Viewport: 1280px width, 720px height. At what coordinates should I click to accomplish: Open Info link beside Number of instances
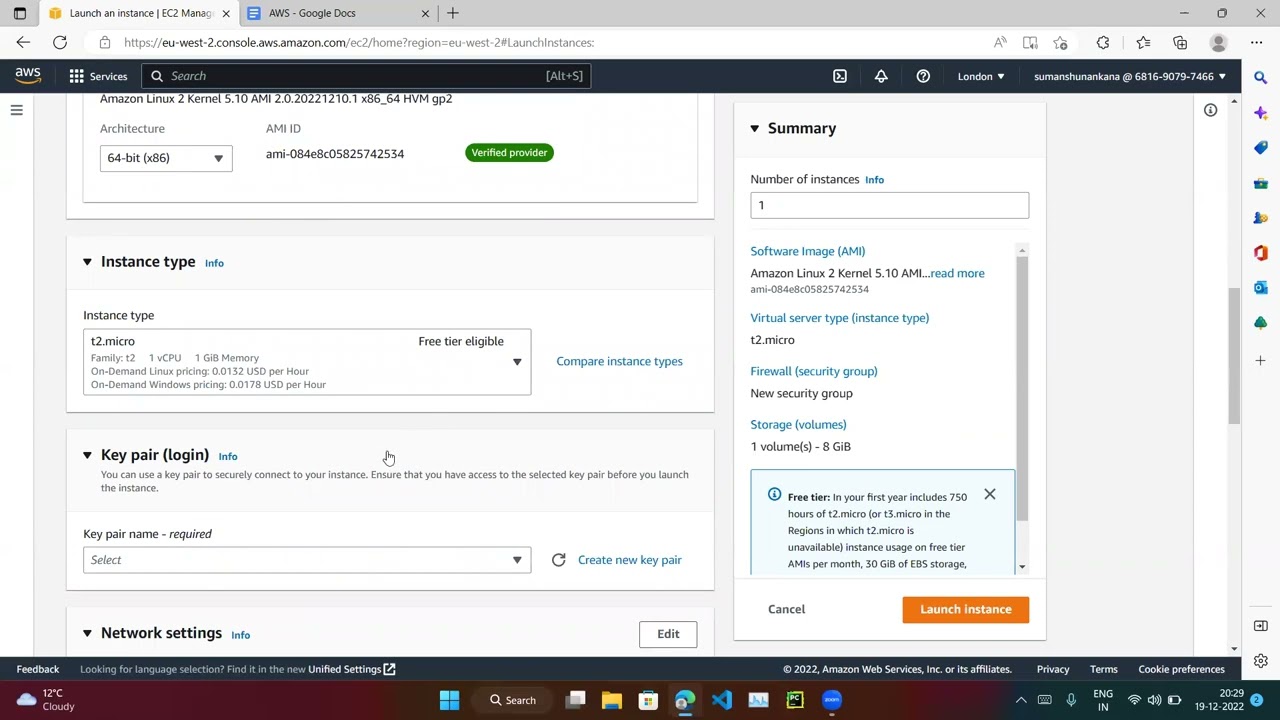coord(874,180)
